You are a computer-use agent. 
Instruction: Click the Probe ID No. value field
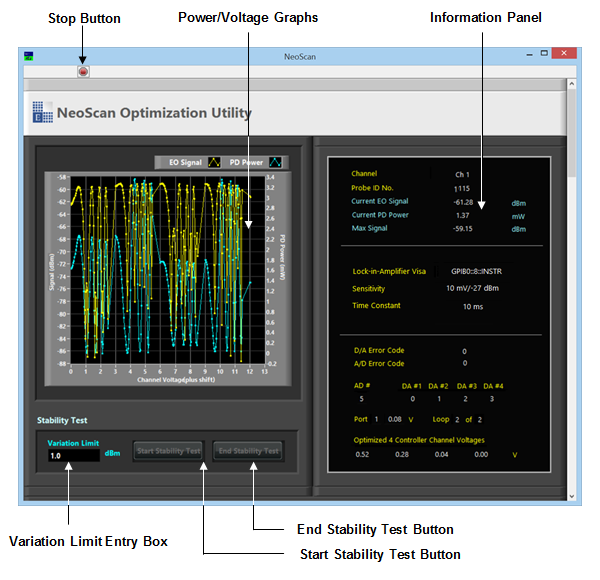tap(462, 188)
